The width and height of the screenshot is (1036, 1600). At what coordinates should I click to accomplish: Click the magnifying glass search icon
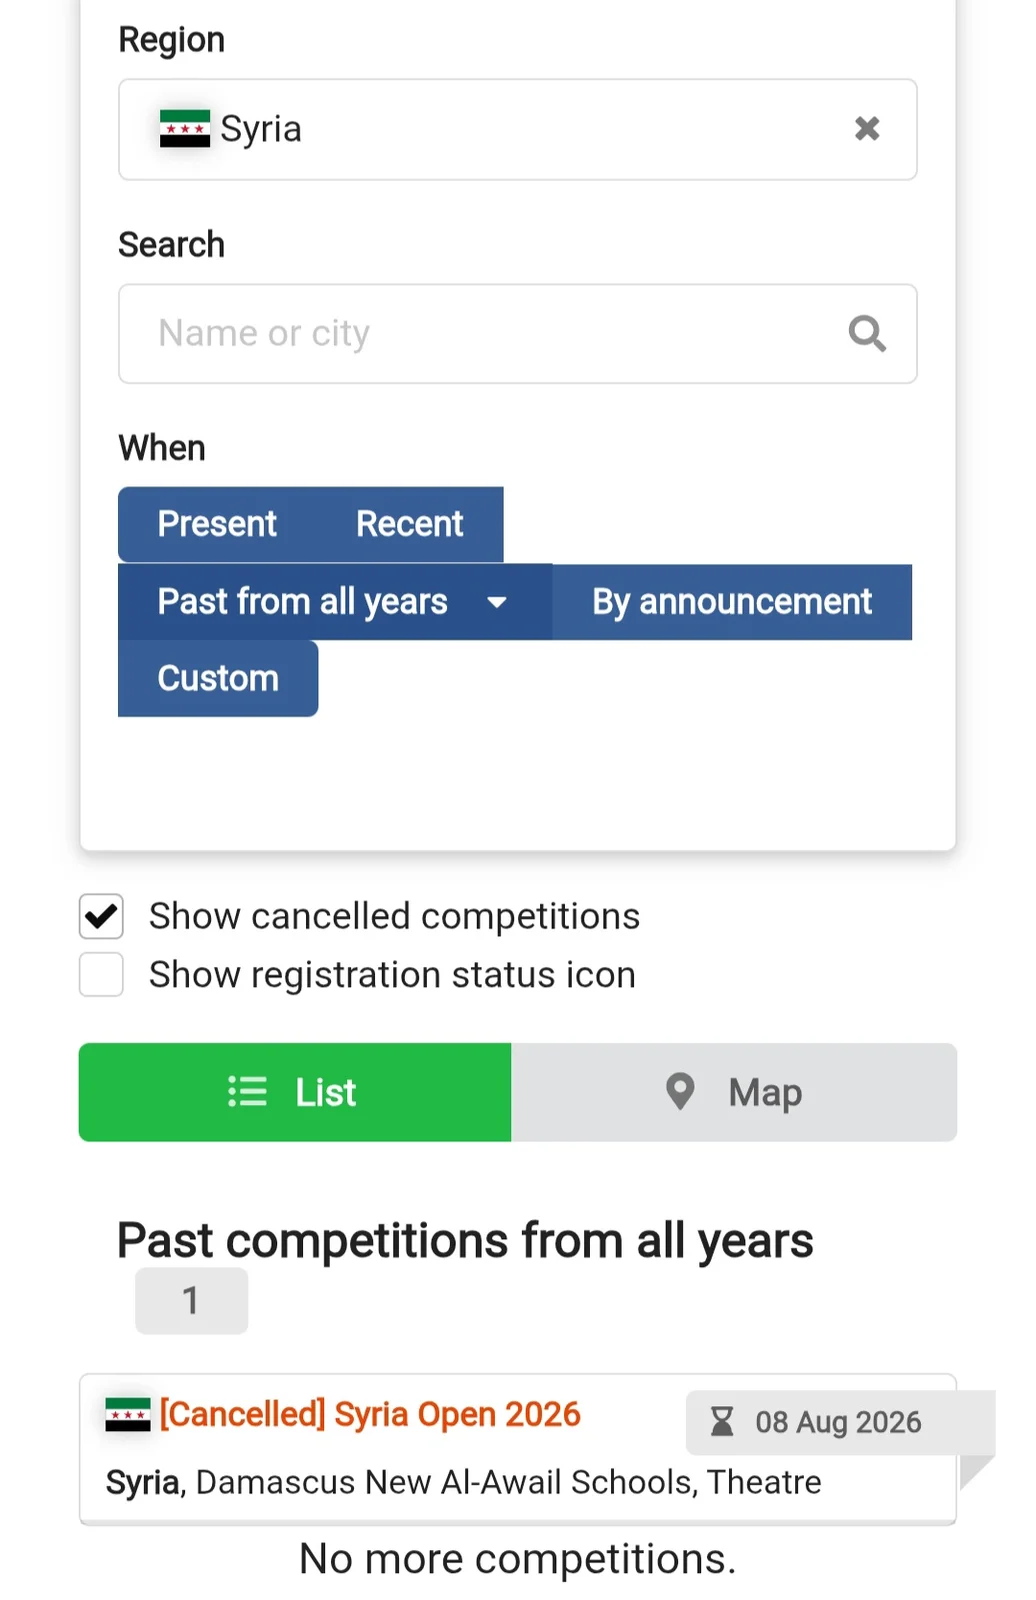867,333
